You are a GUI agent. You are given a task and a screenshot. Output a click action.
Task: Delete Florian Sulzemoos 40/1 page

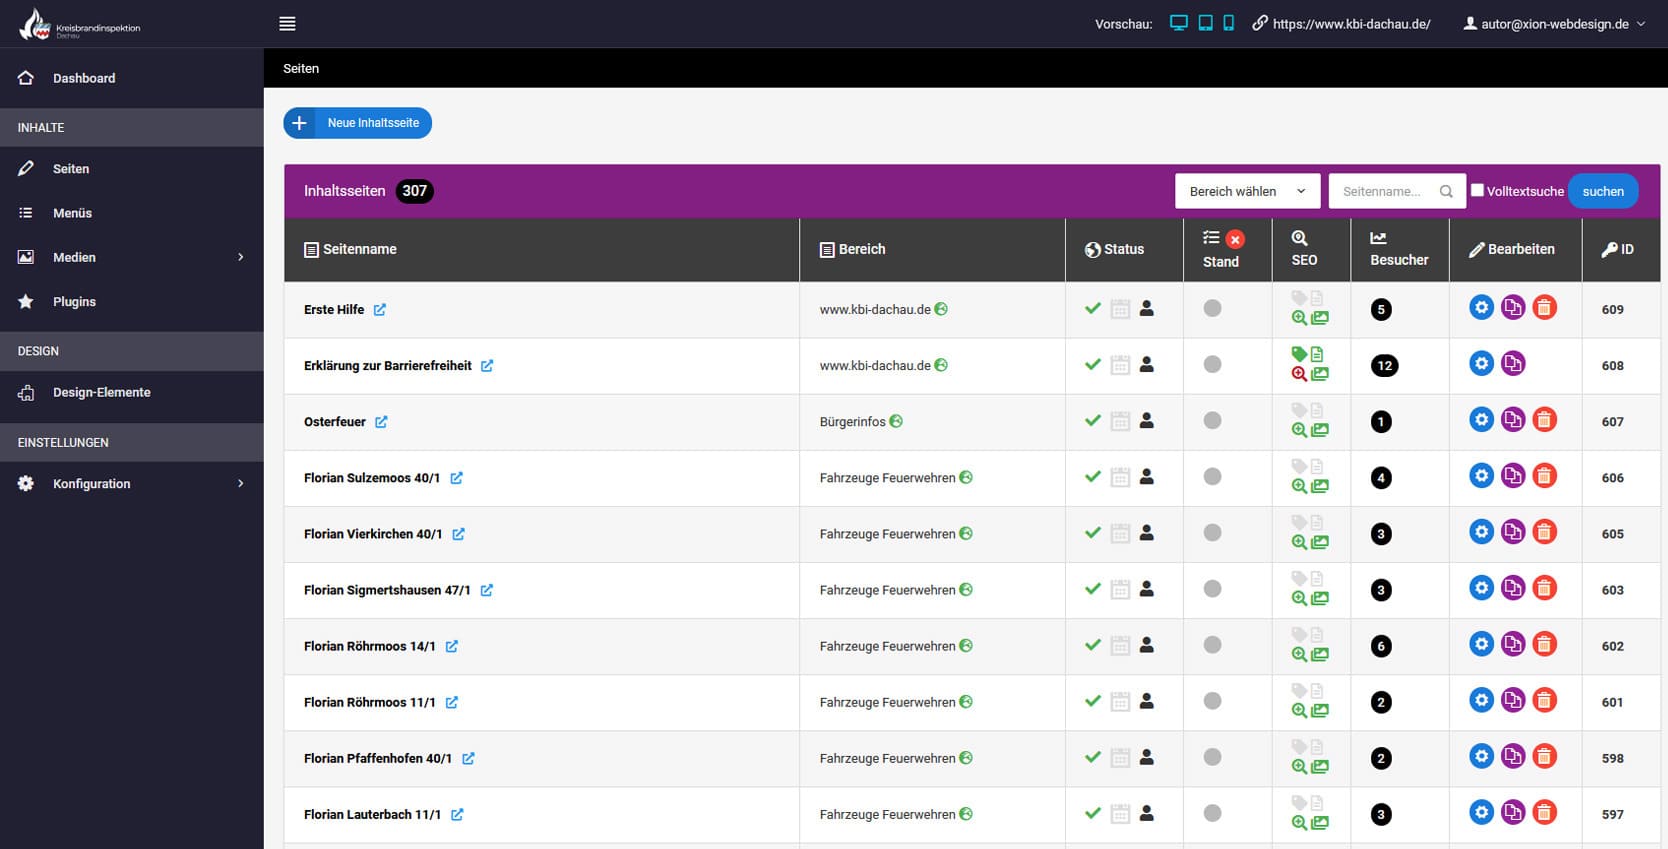[x=1545, y=476]
